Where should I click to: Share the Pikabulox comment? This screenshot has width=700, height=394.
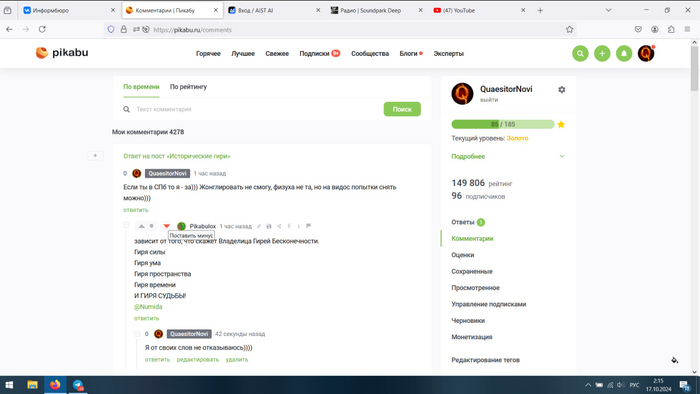(x=279, y=226)
